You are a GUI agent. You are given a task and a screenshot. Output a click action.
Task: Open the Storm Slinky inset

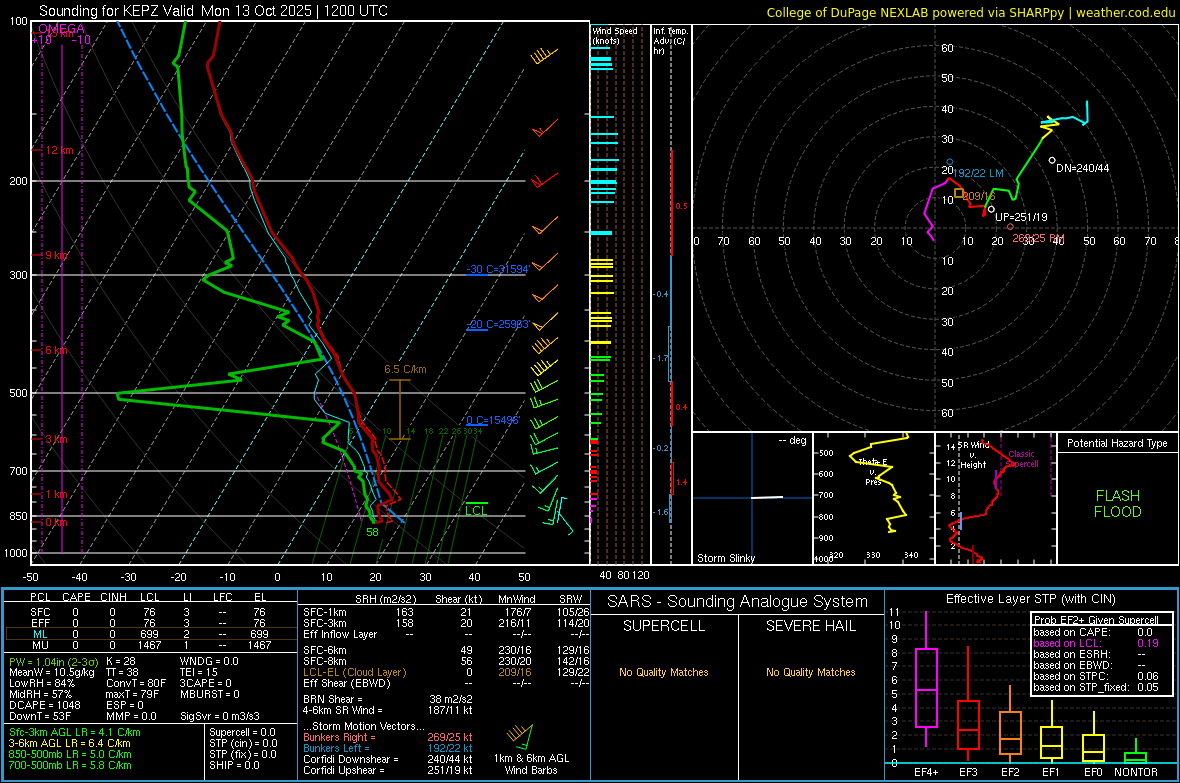click(752, 498)
